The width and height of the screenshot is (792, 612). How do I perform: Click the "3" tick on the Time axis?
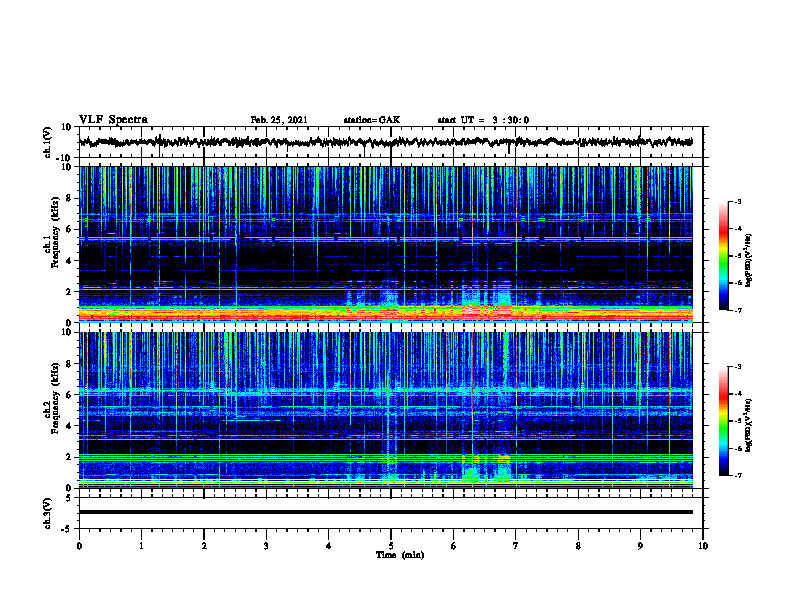pos(266,546)
